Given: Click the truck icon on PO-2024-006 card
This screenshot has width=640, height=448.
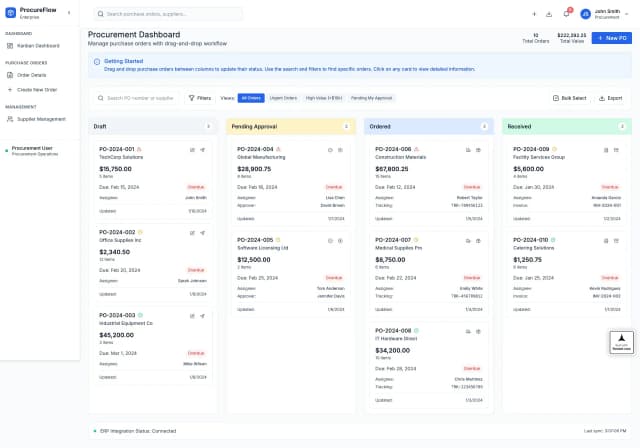Looking at the screenshot, I should coord(468,149).
